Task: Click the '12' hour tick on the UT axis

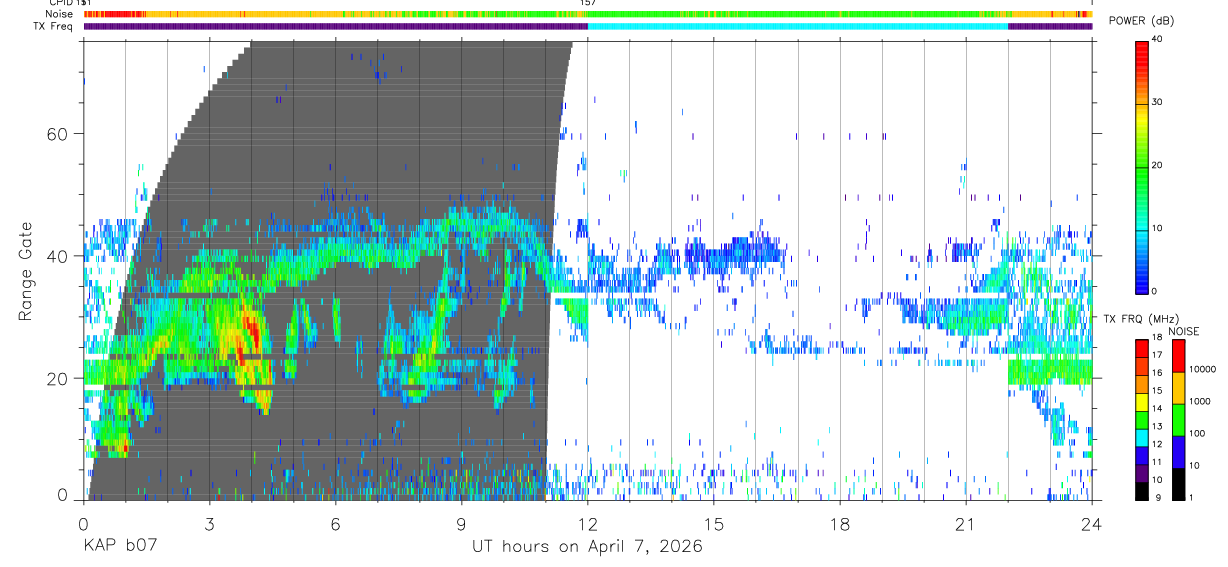Action: tap(588, 524)
